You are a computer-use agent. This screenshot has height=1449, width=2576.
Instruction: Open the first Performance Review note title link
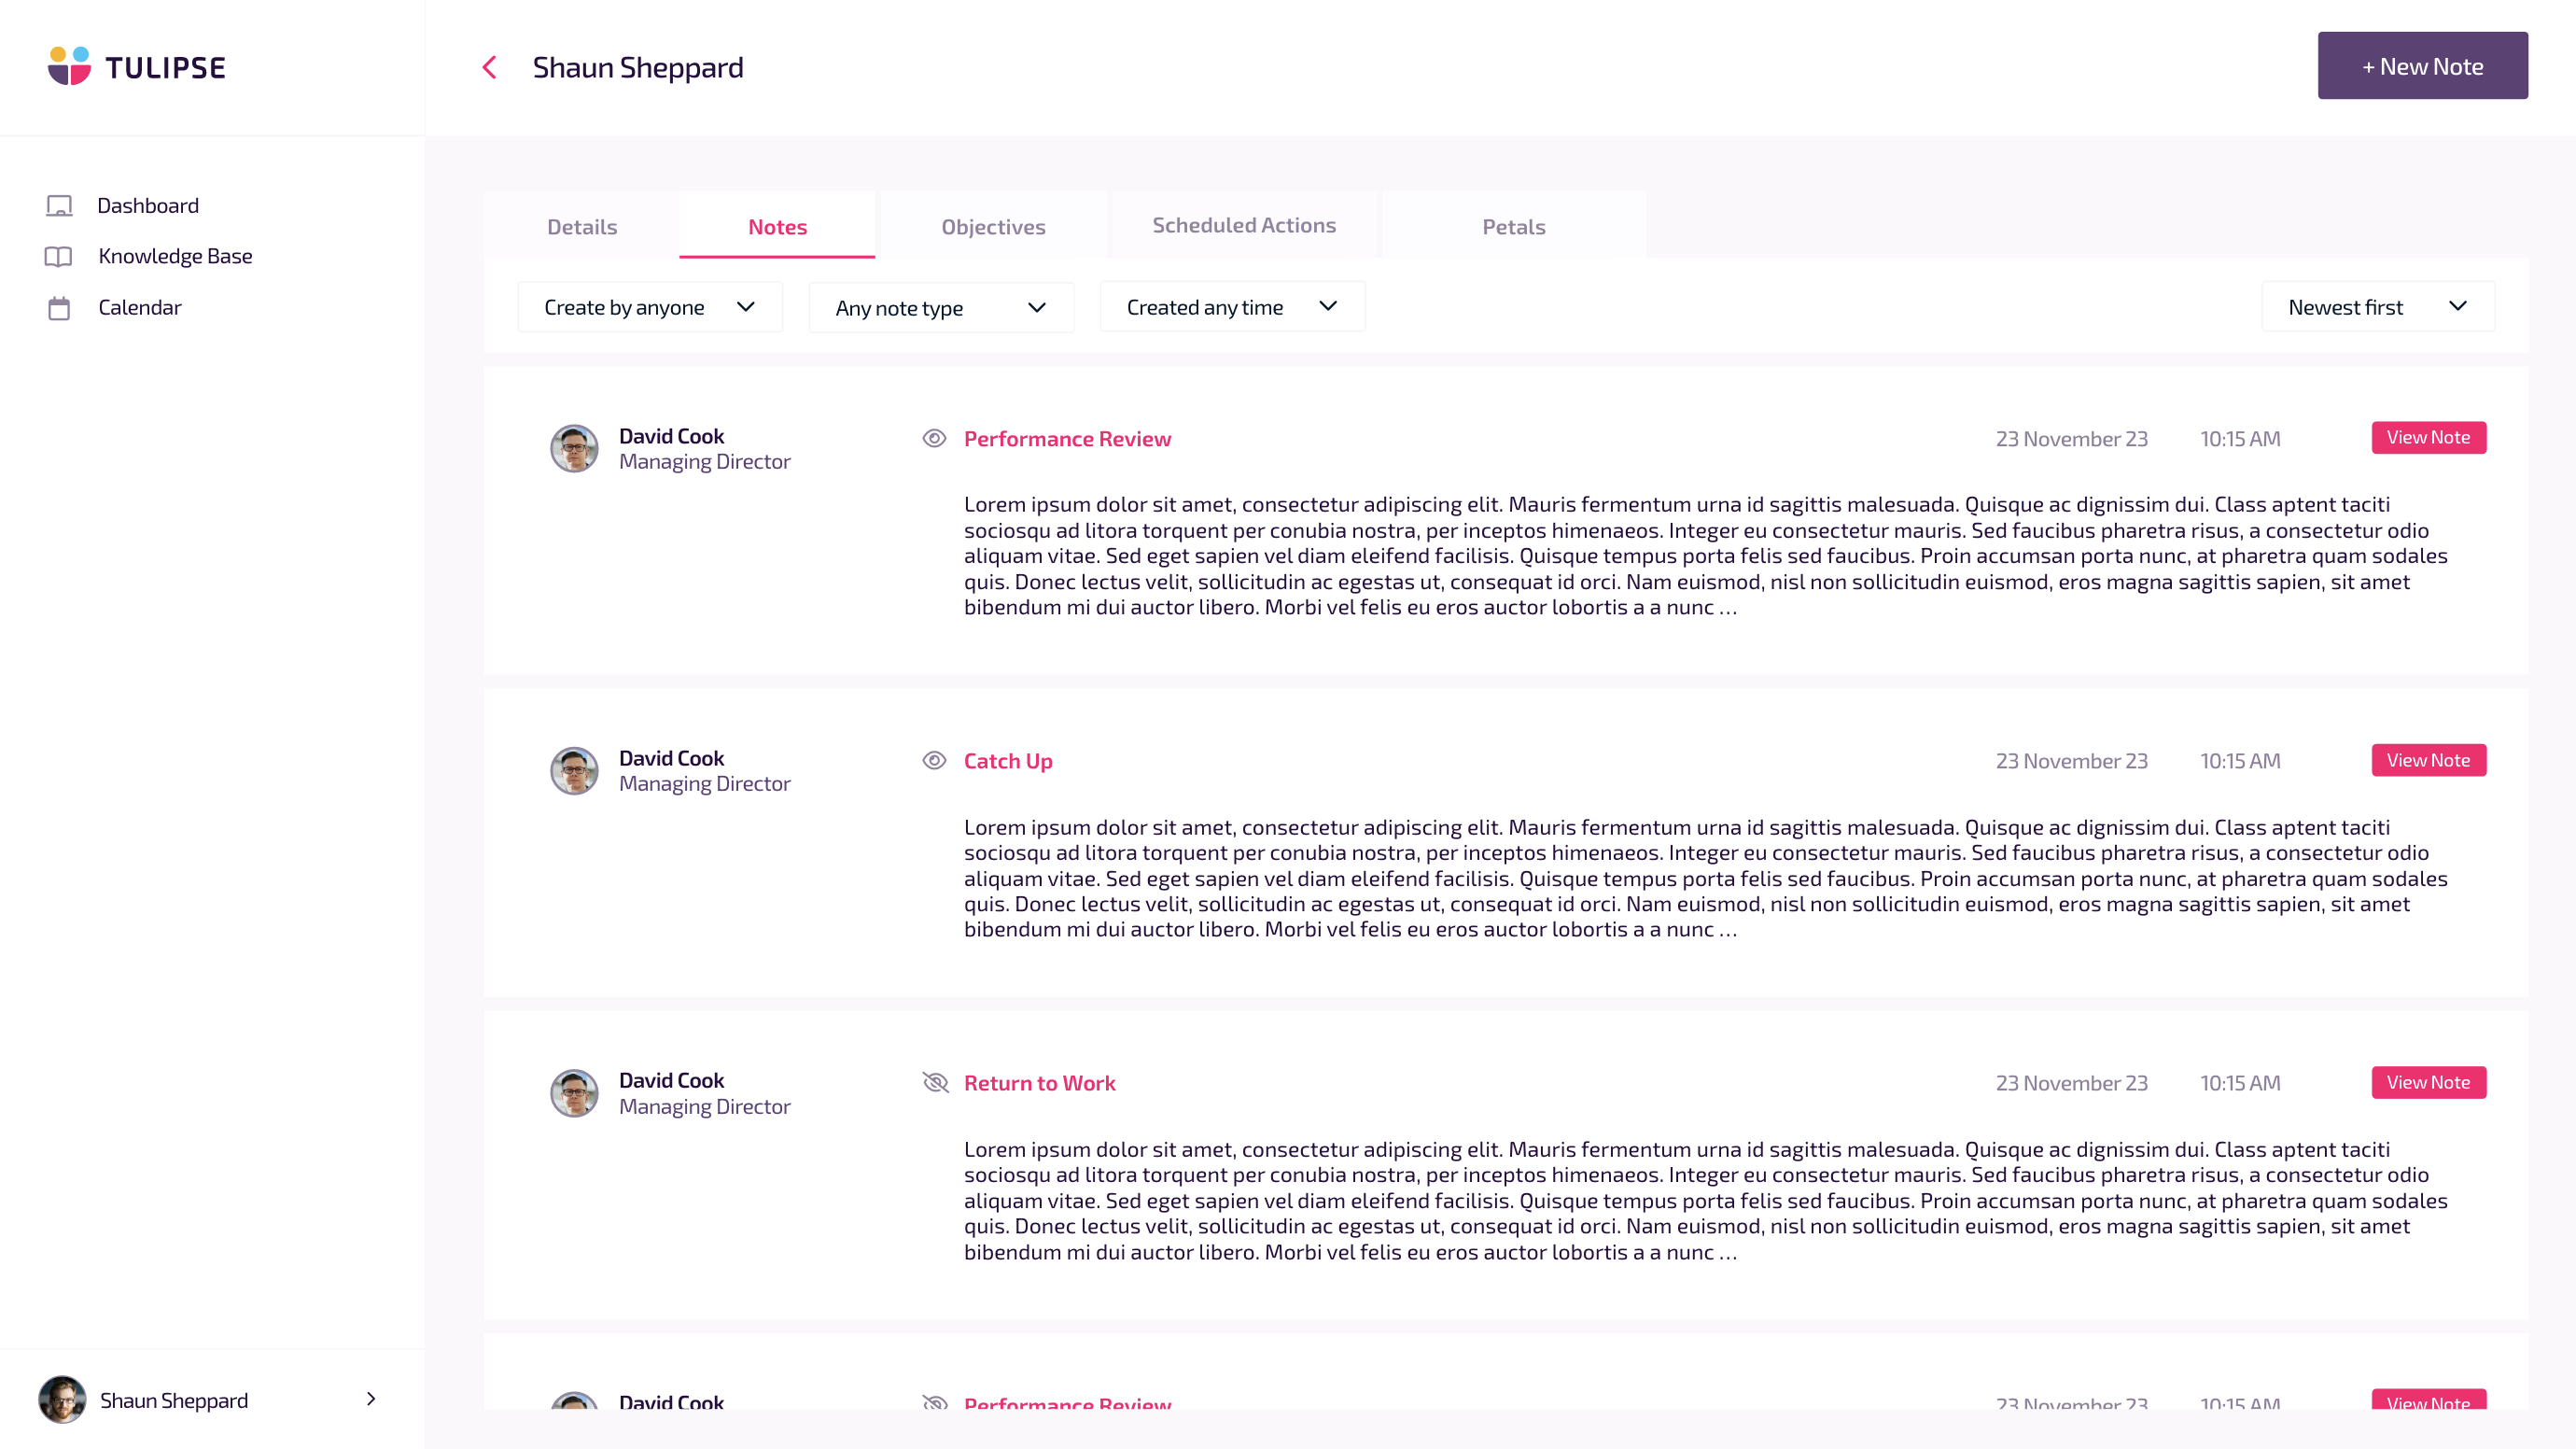pos(1067,438)
